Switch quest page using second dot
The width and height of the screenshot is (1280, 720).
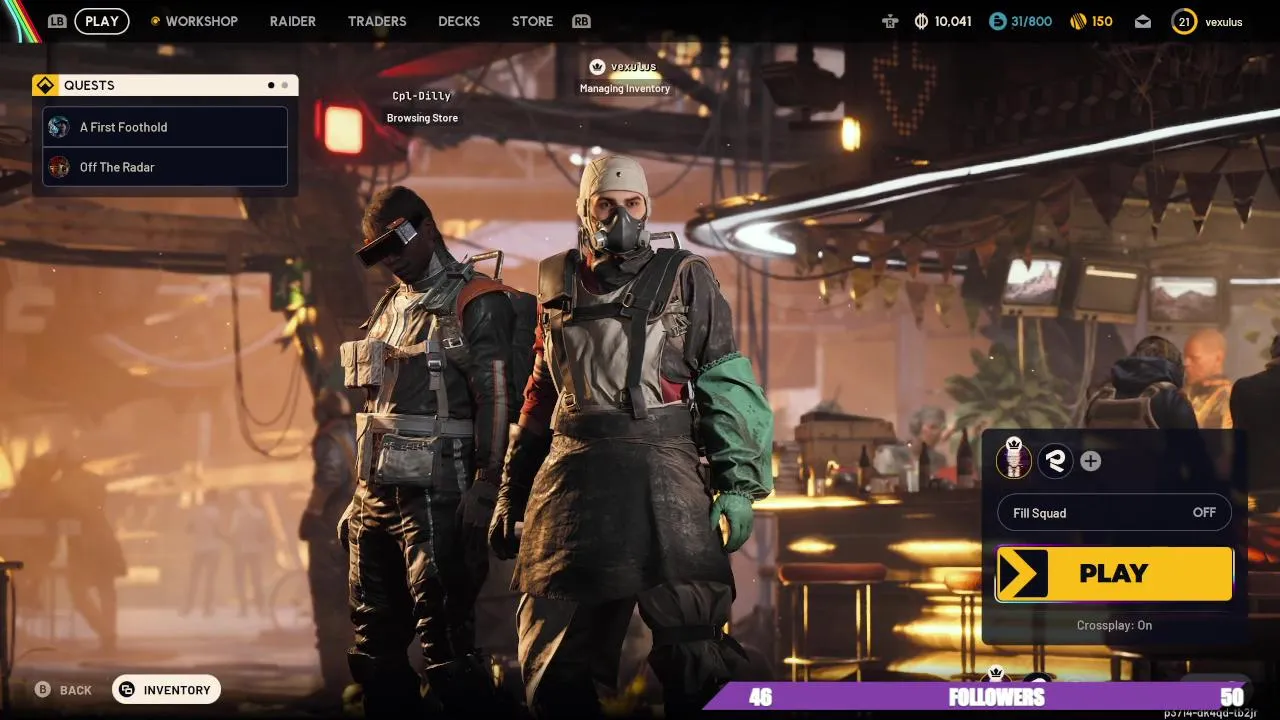point(285,85)
